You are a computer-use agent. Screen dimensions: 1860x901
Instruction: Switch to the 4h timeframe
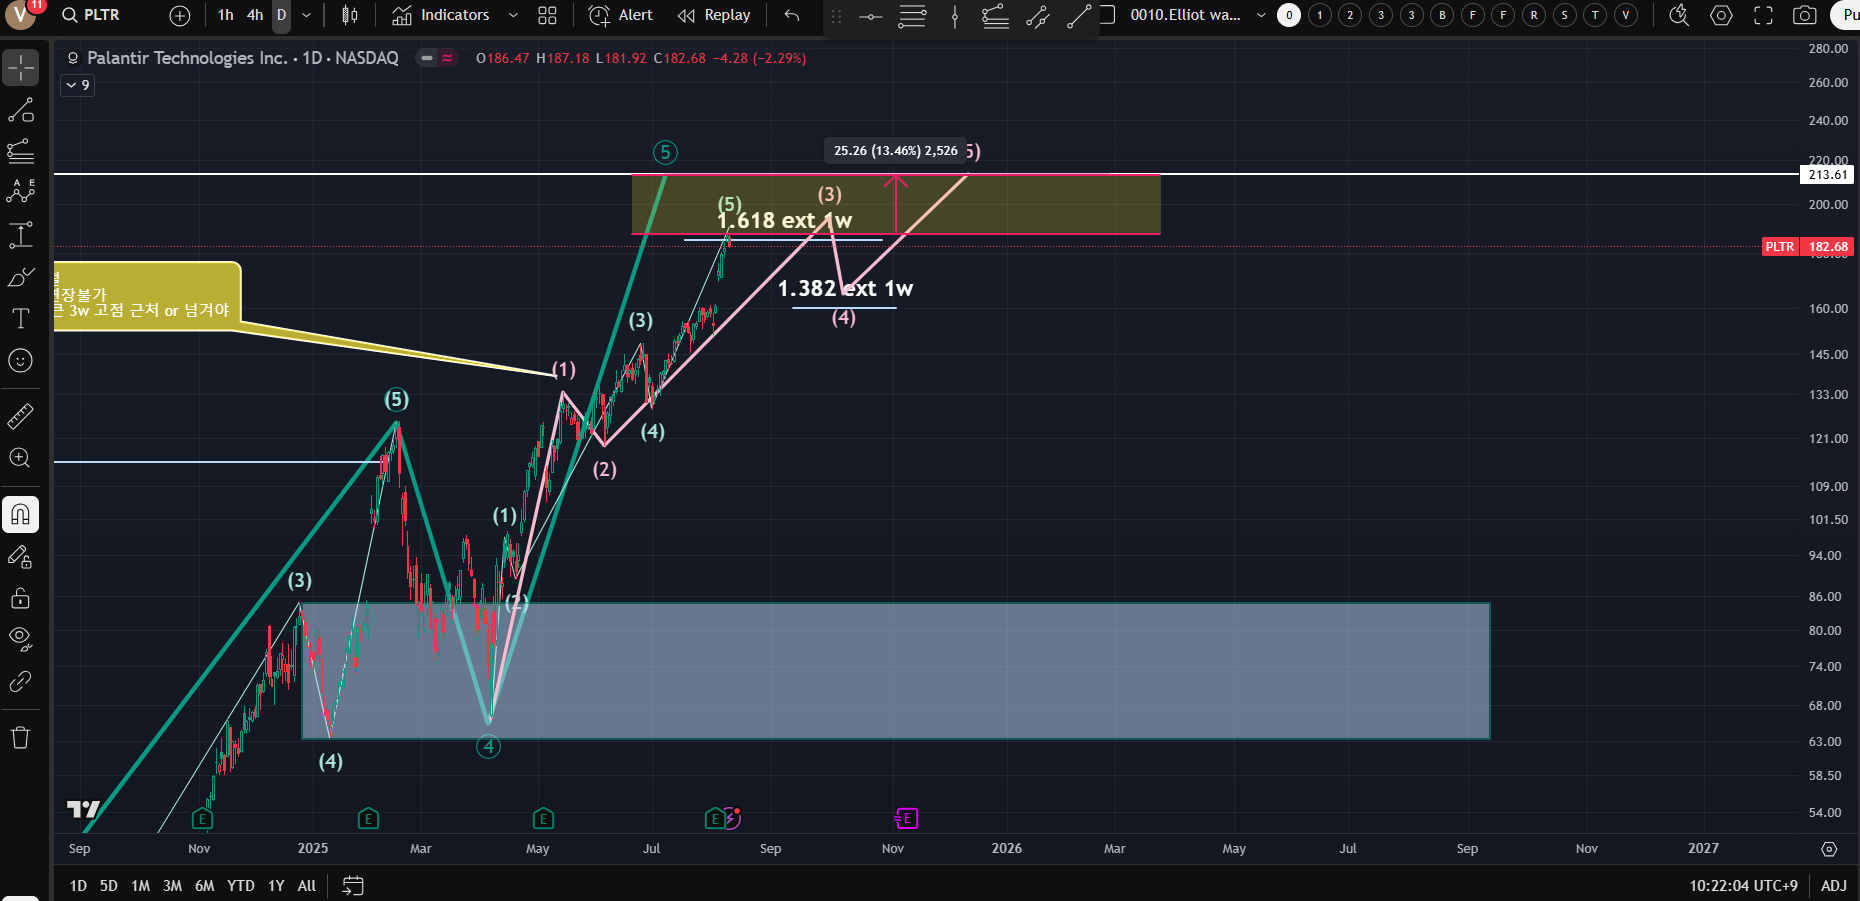255,15
